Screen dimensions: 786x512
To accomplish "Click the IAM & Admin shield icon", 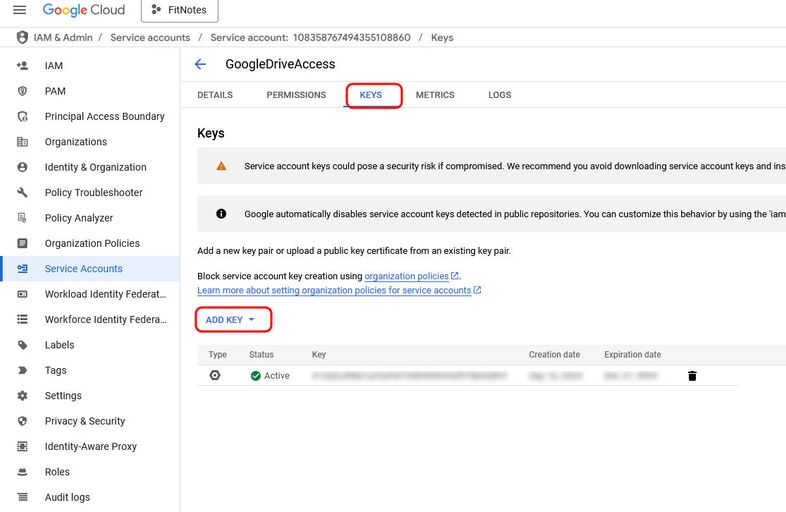I will click(22, 38).
